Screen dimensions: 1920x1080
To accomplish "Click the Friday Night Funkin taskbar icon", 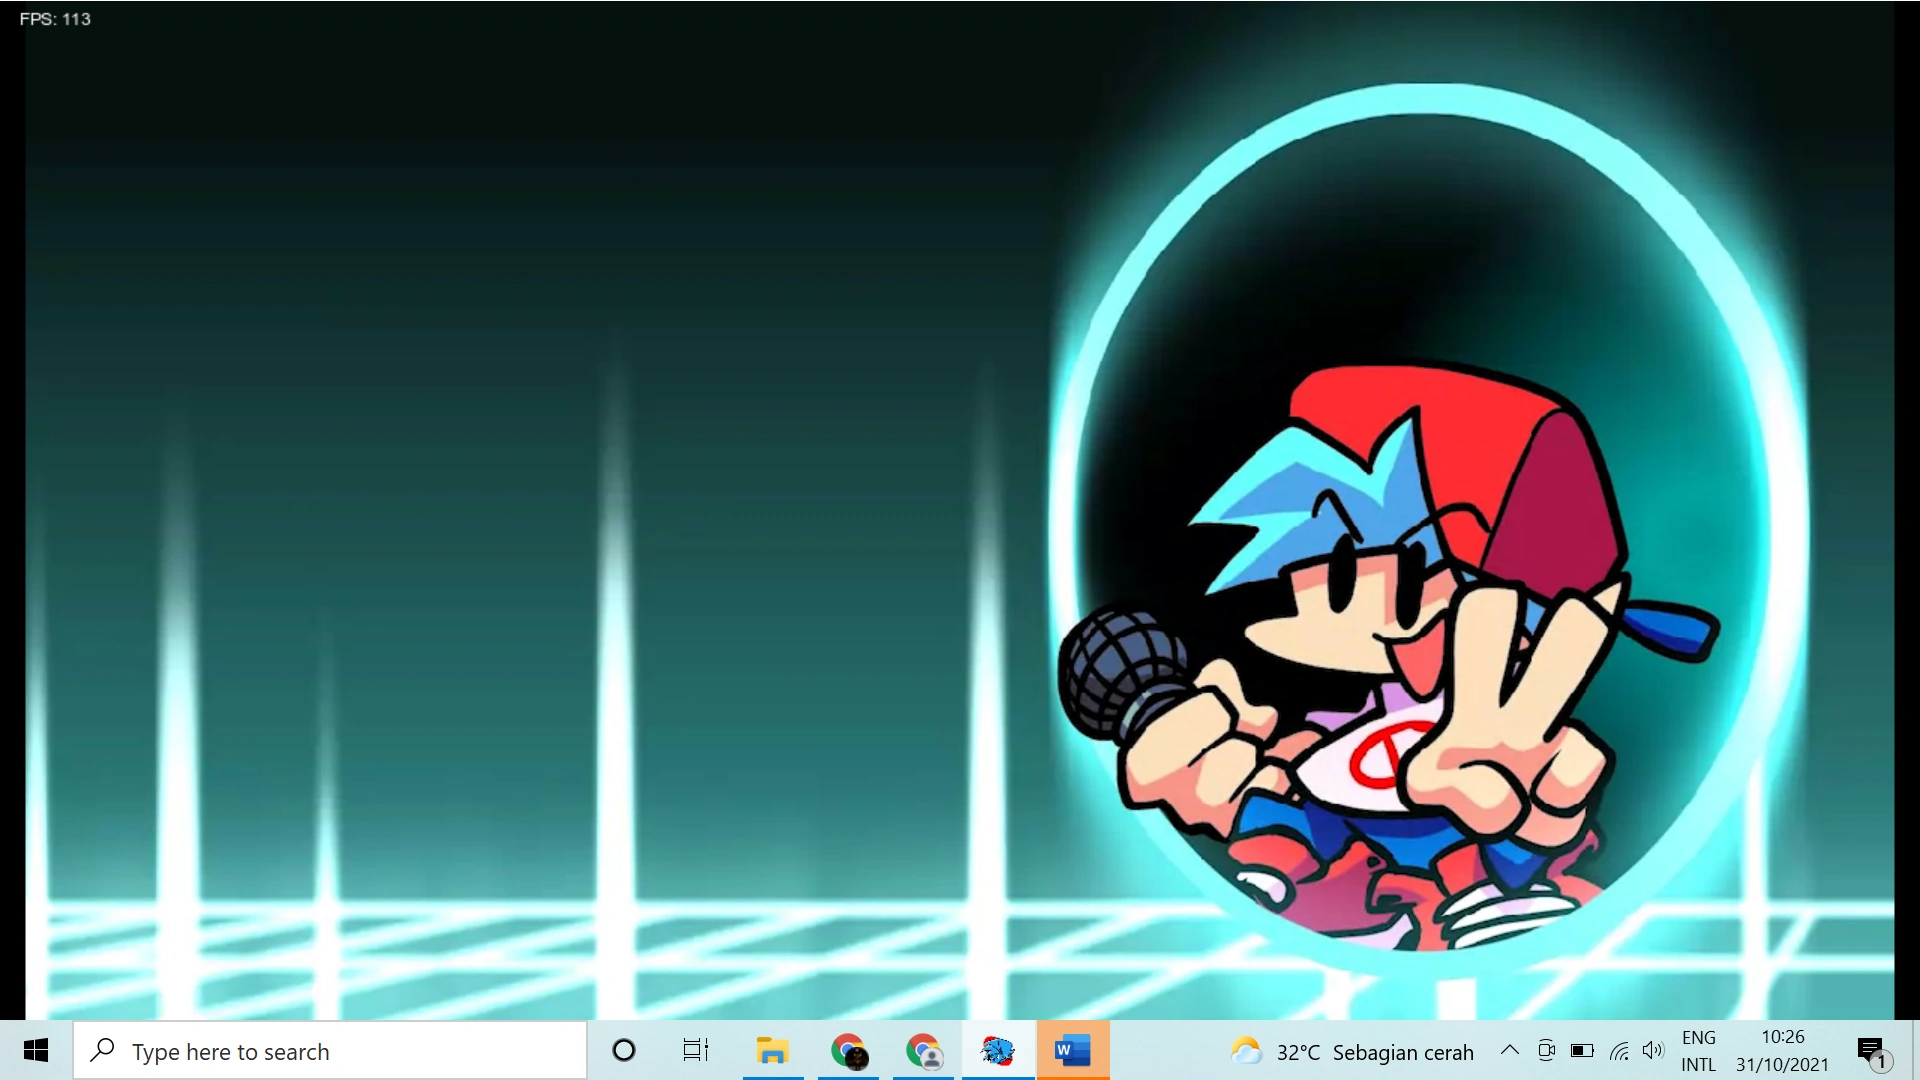I will coord(998,1051).
